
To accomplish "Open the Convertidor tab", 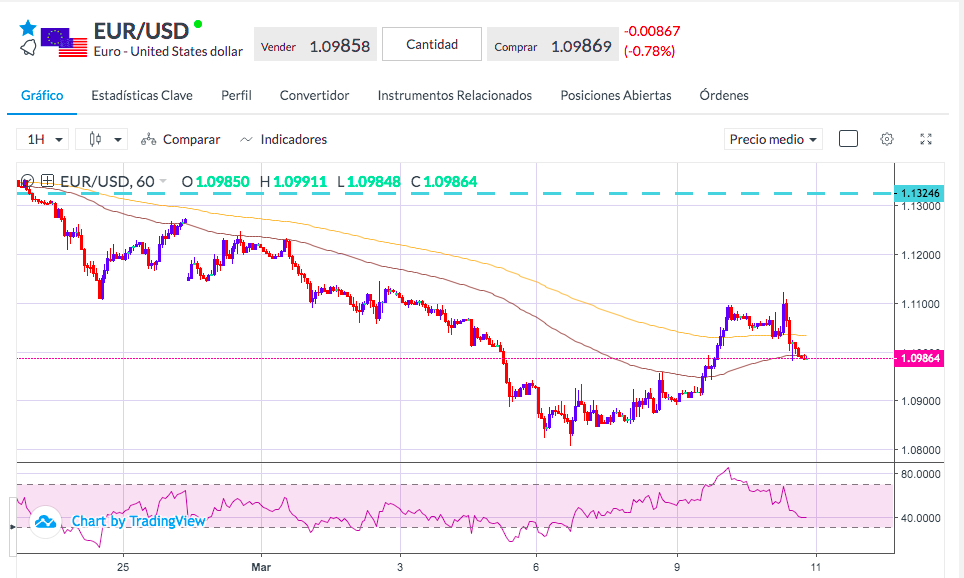I will [314, 95].
